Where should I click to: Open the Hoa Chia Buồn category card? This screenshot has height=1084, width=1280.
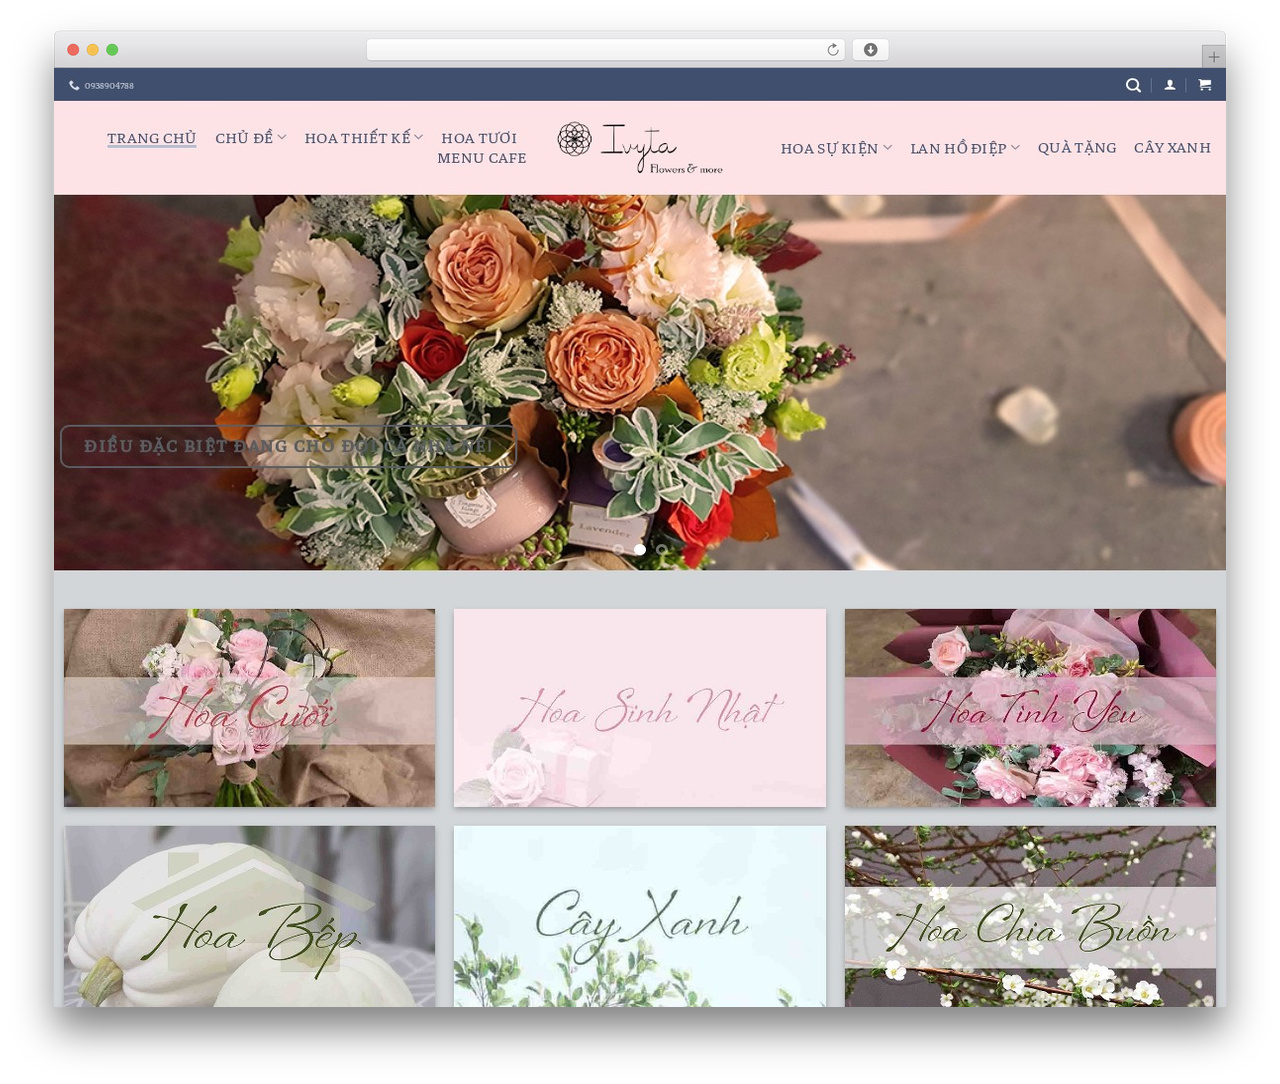point(1030,916)
